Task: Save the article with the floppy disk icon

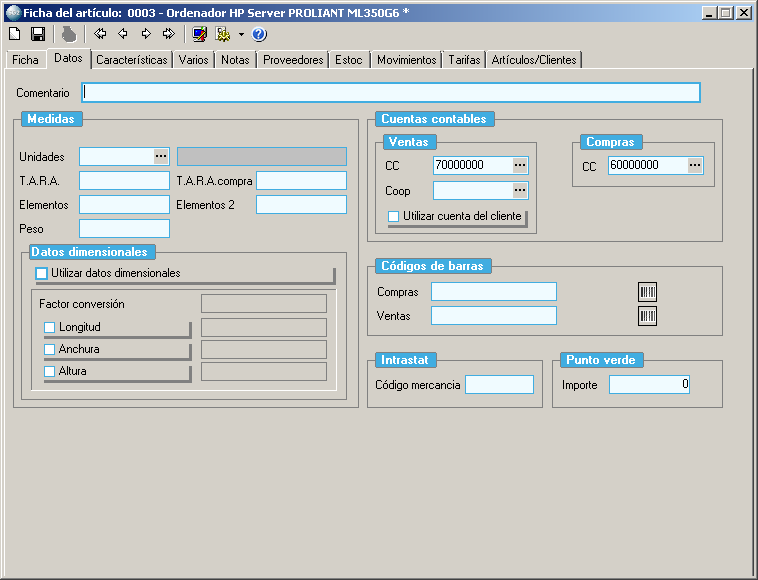Action: (x=38, y=34)
